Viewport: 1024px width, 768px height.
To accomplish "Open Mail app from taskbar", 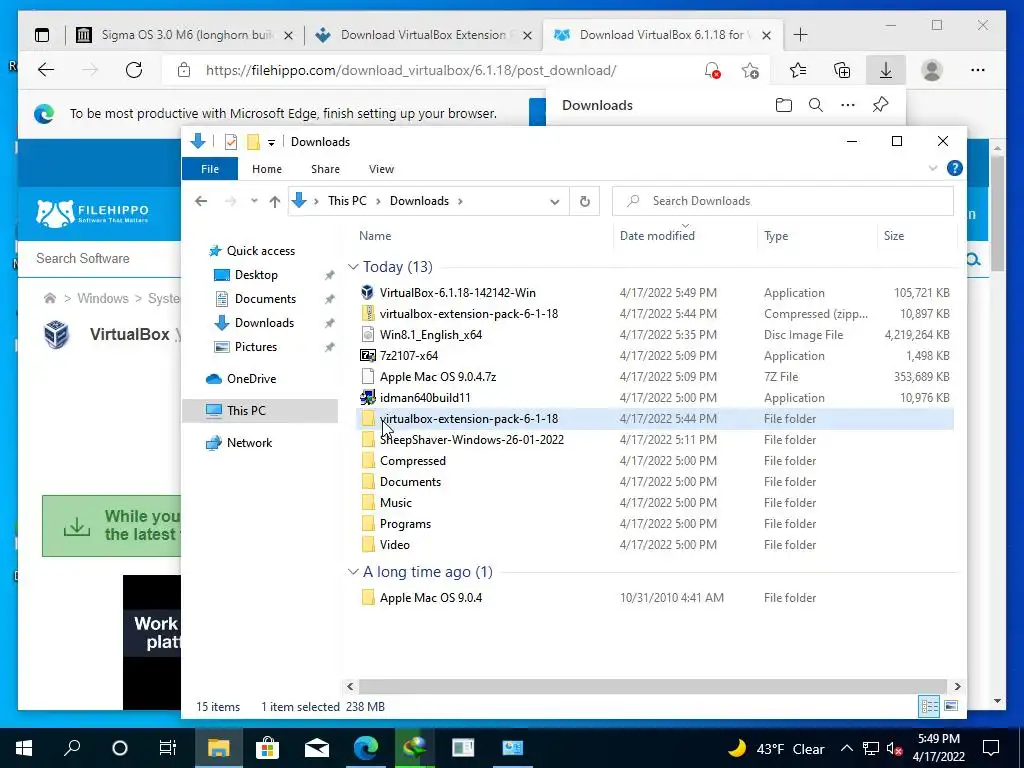I will click(317, 748).
